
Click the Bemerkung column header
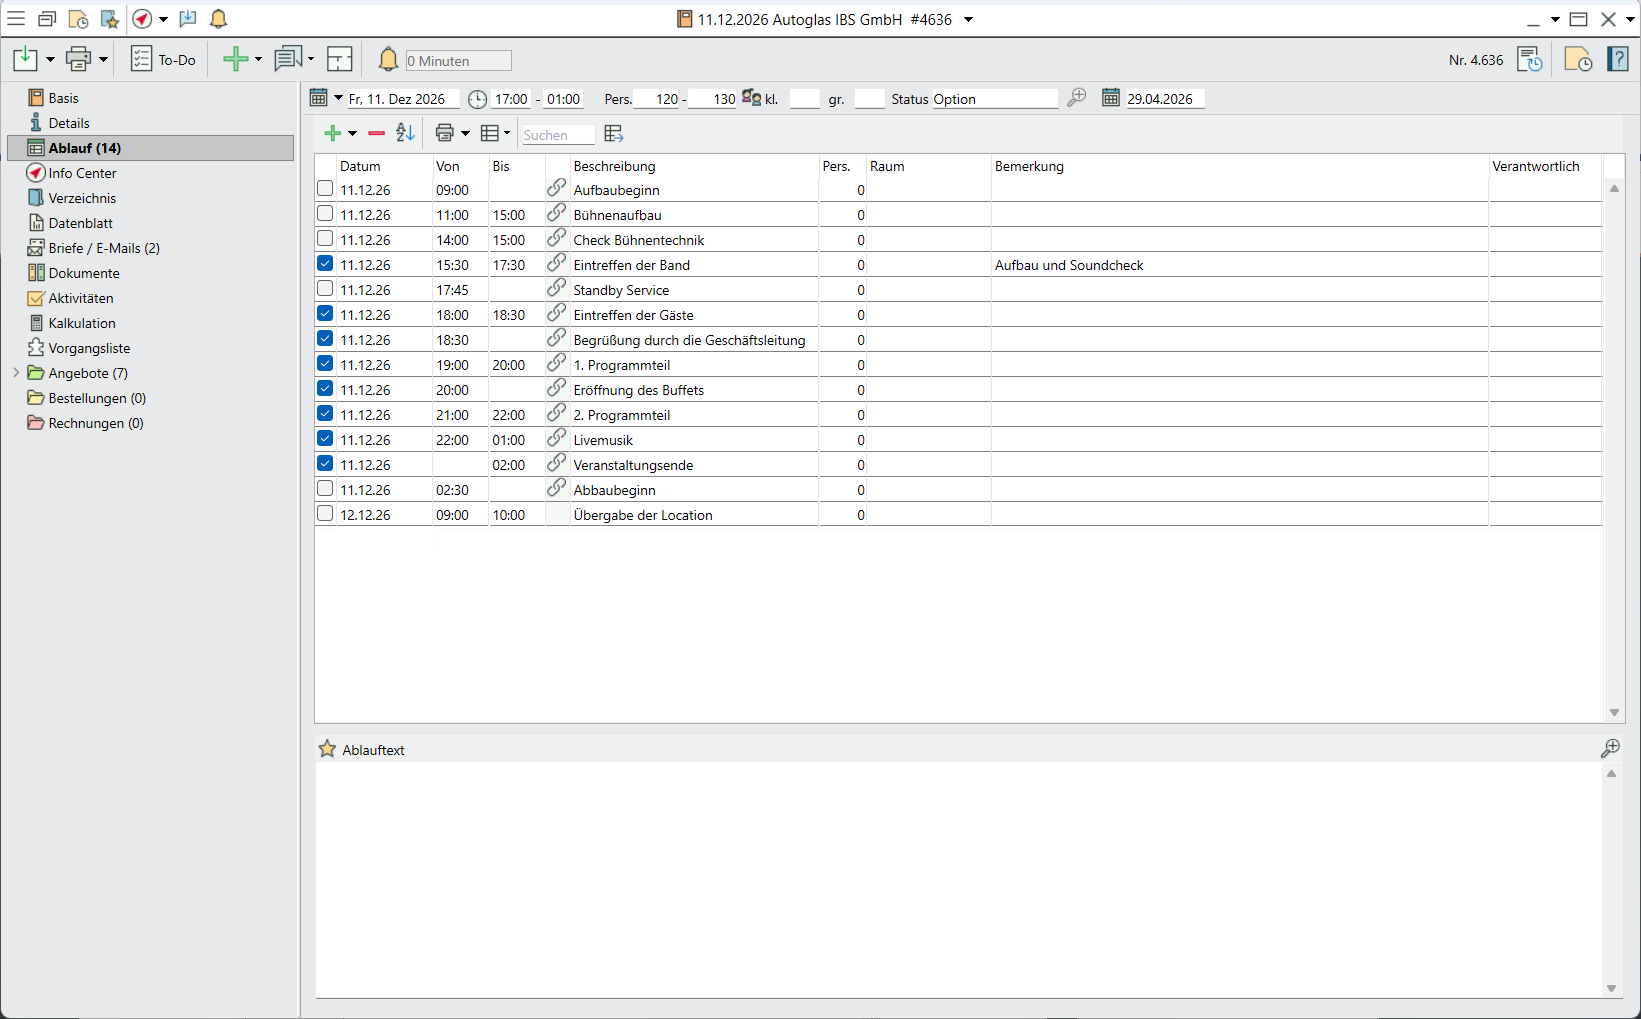pos(1029,166)
